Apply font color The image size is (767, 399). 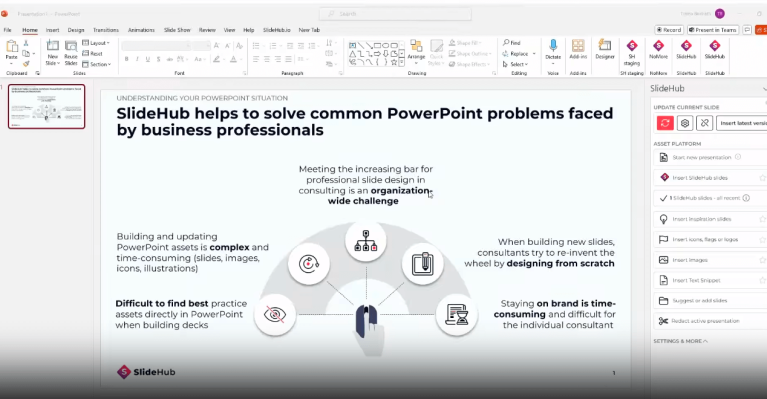point(234,59)
